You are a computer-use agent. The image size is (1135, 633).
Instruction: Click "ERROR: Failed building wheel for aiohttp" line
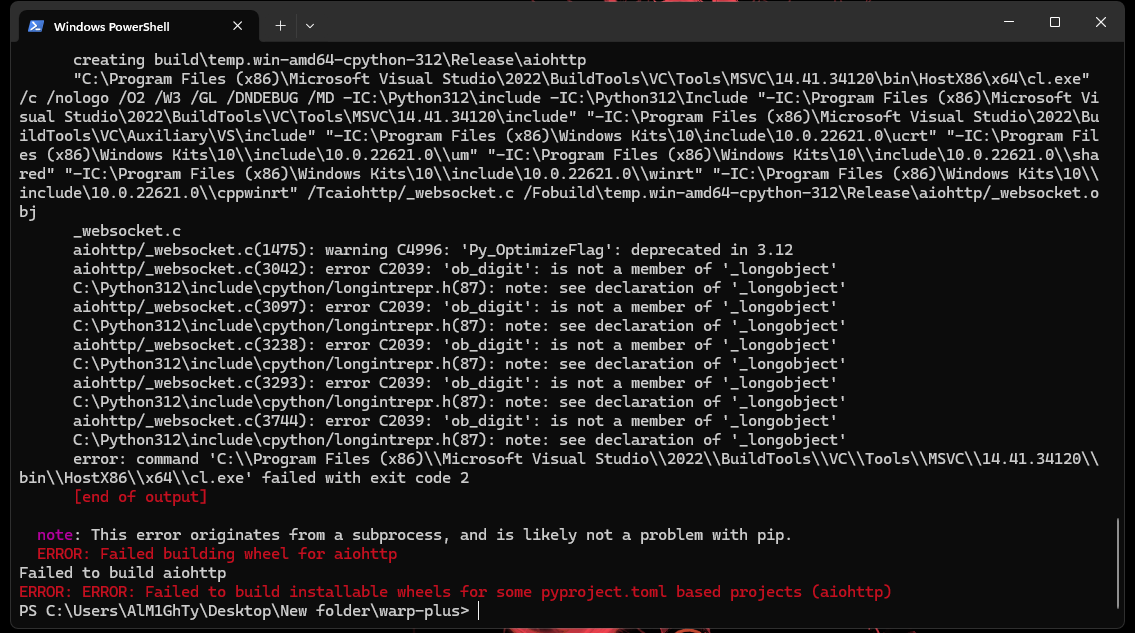pos(217,554)
